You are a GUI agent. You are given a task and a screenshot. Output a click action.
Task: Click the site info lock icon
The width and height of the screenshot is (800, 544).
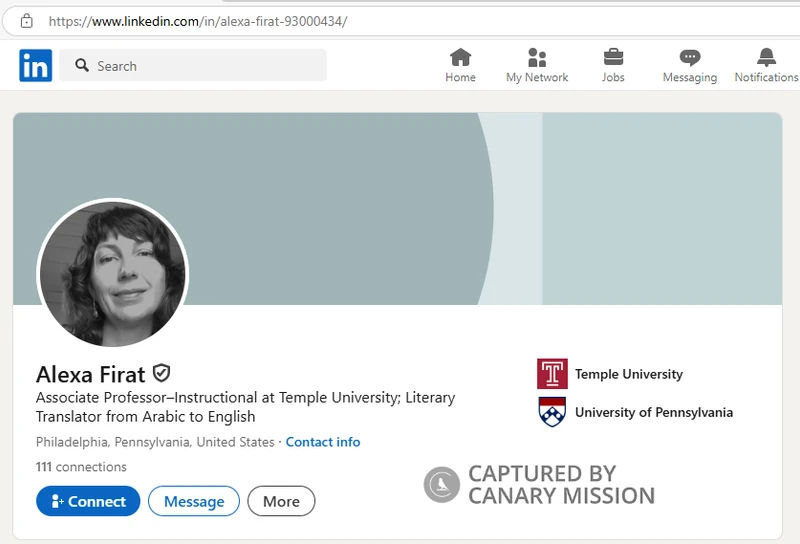pos(27,20)
